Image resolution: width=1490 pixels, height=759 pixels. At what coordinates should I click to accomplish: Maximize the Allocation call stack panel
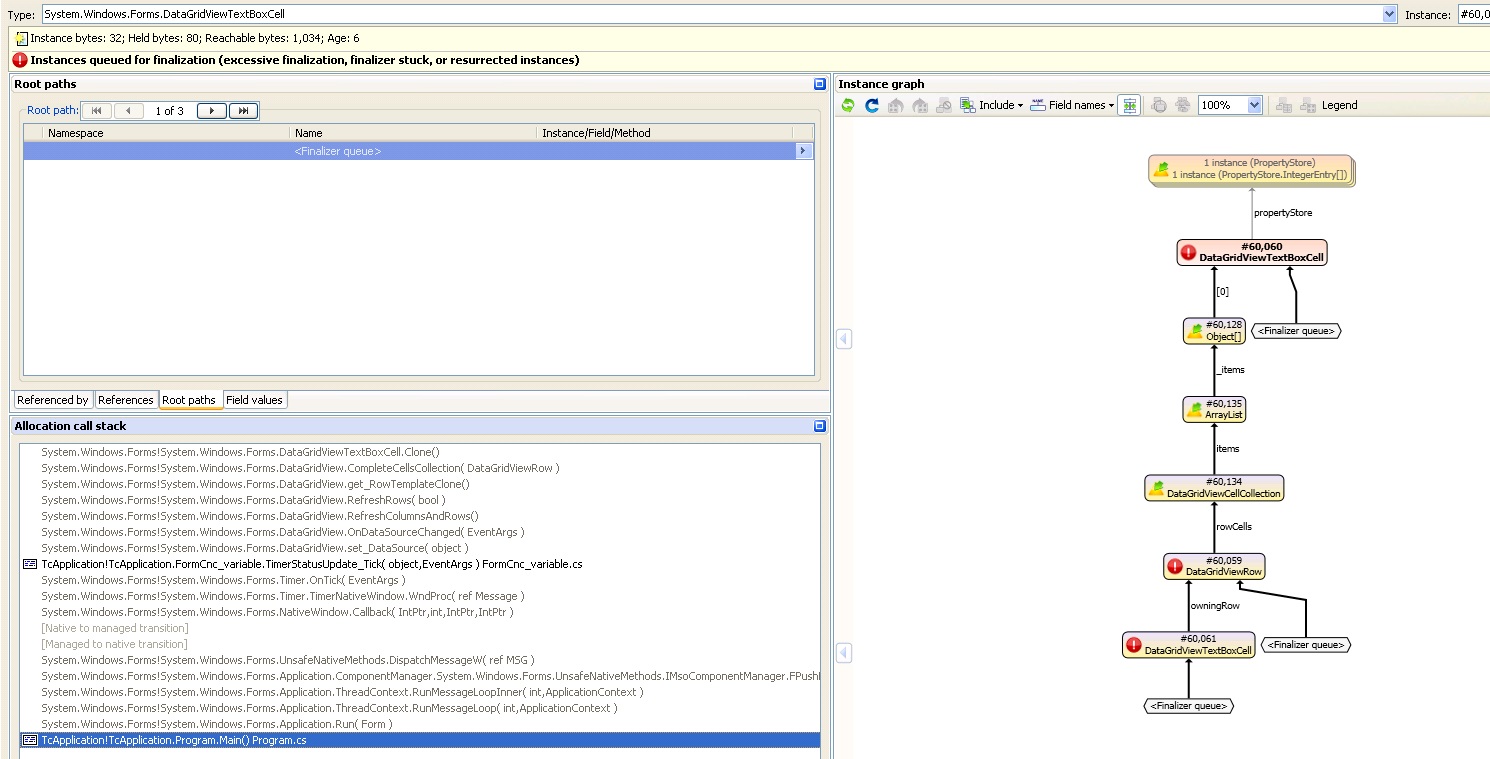[x=820, y=426]
